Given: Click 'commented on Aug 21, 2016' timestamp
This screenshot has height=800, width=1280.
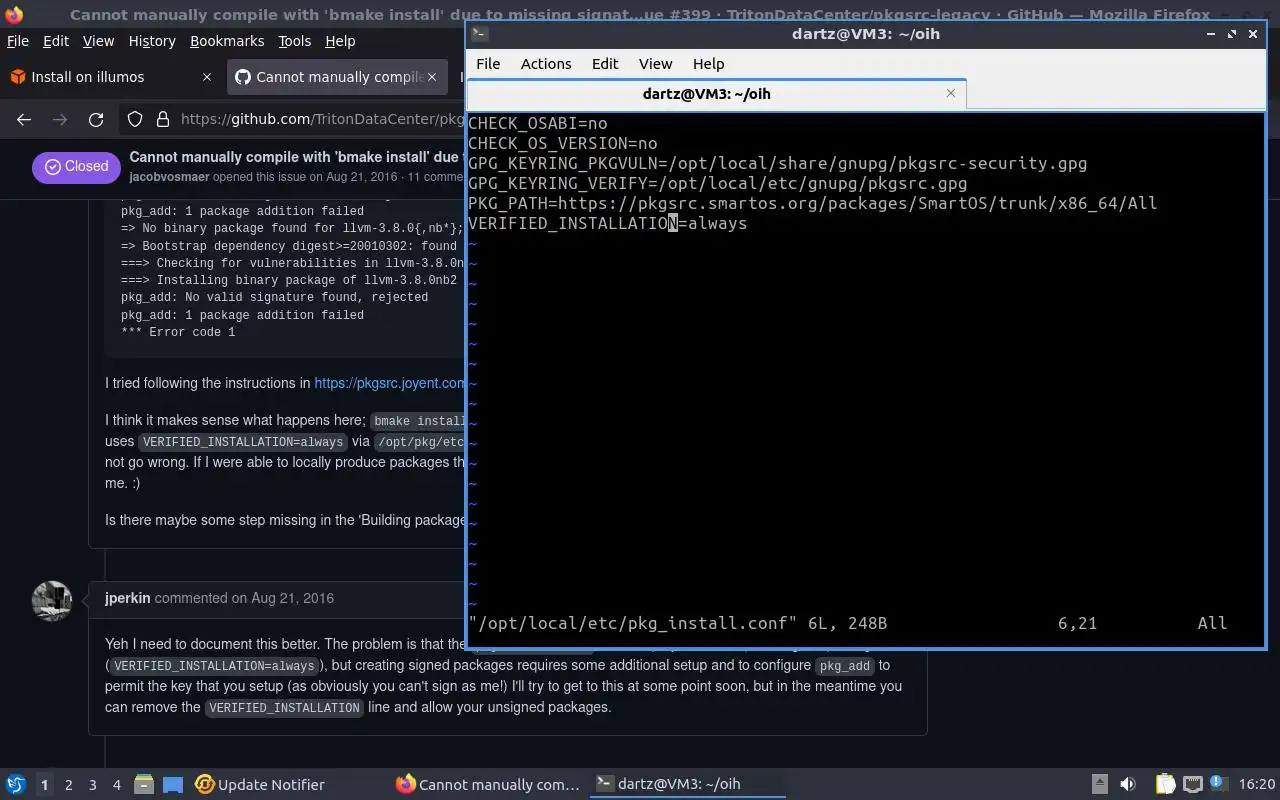Looking at the screenshot, I should click(244, 598).
